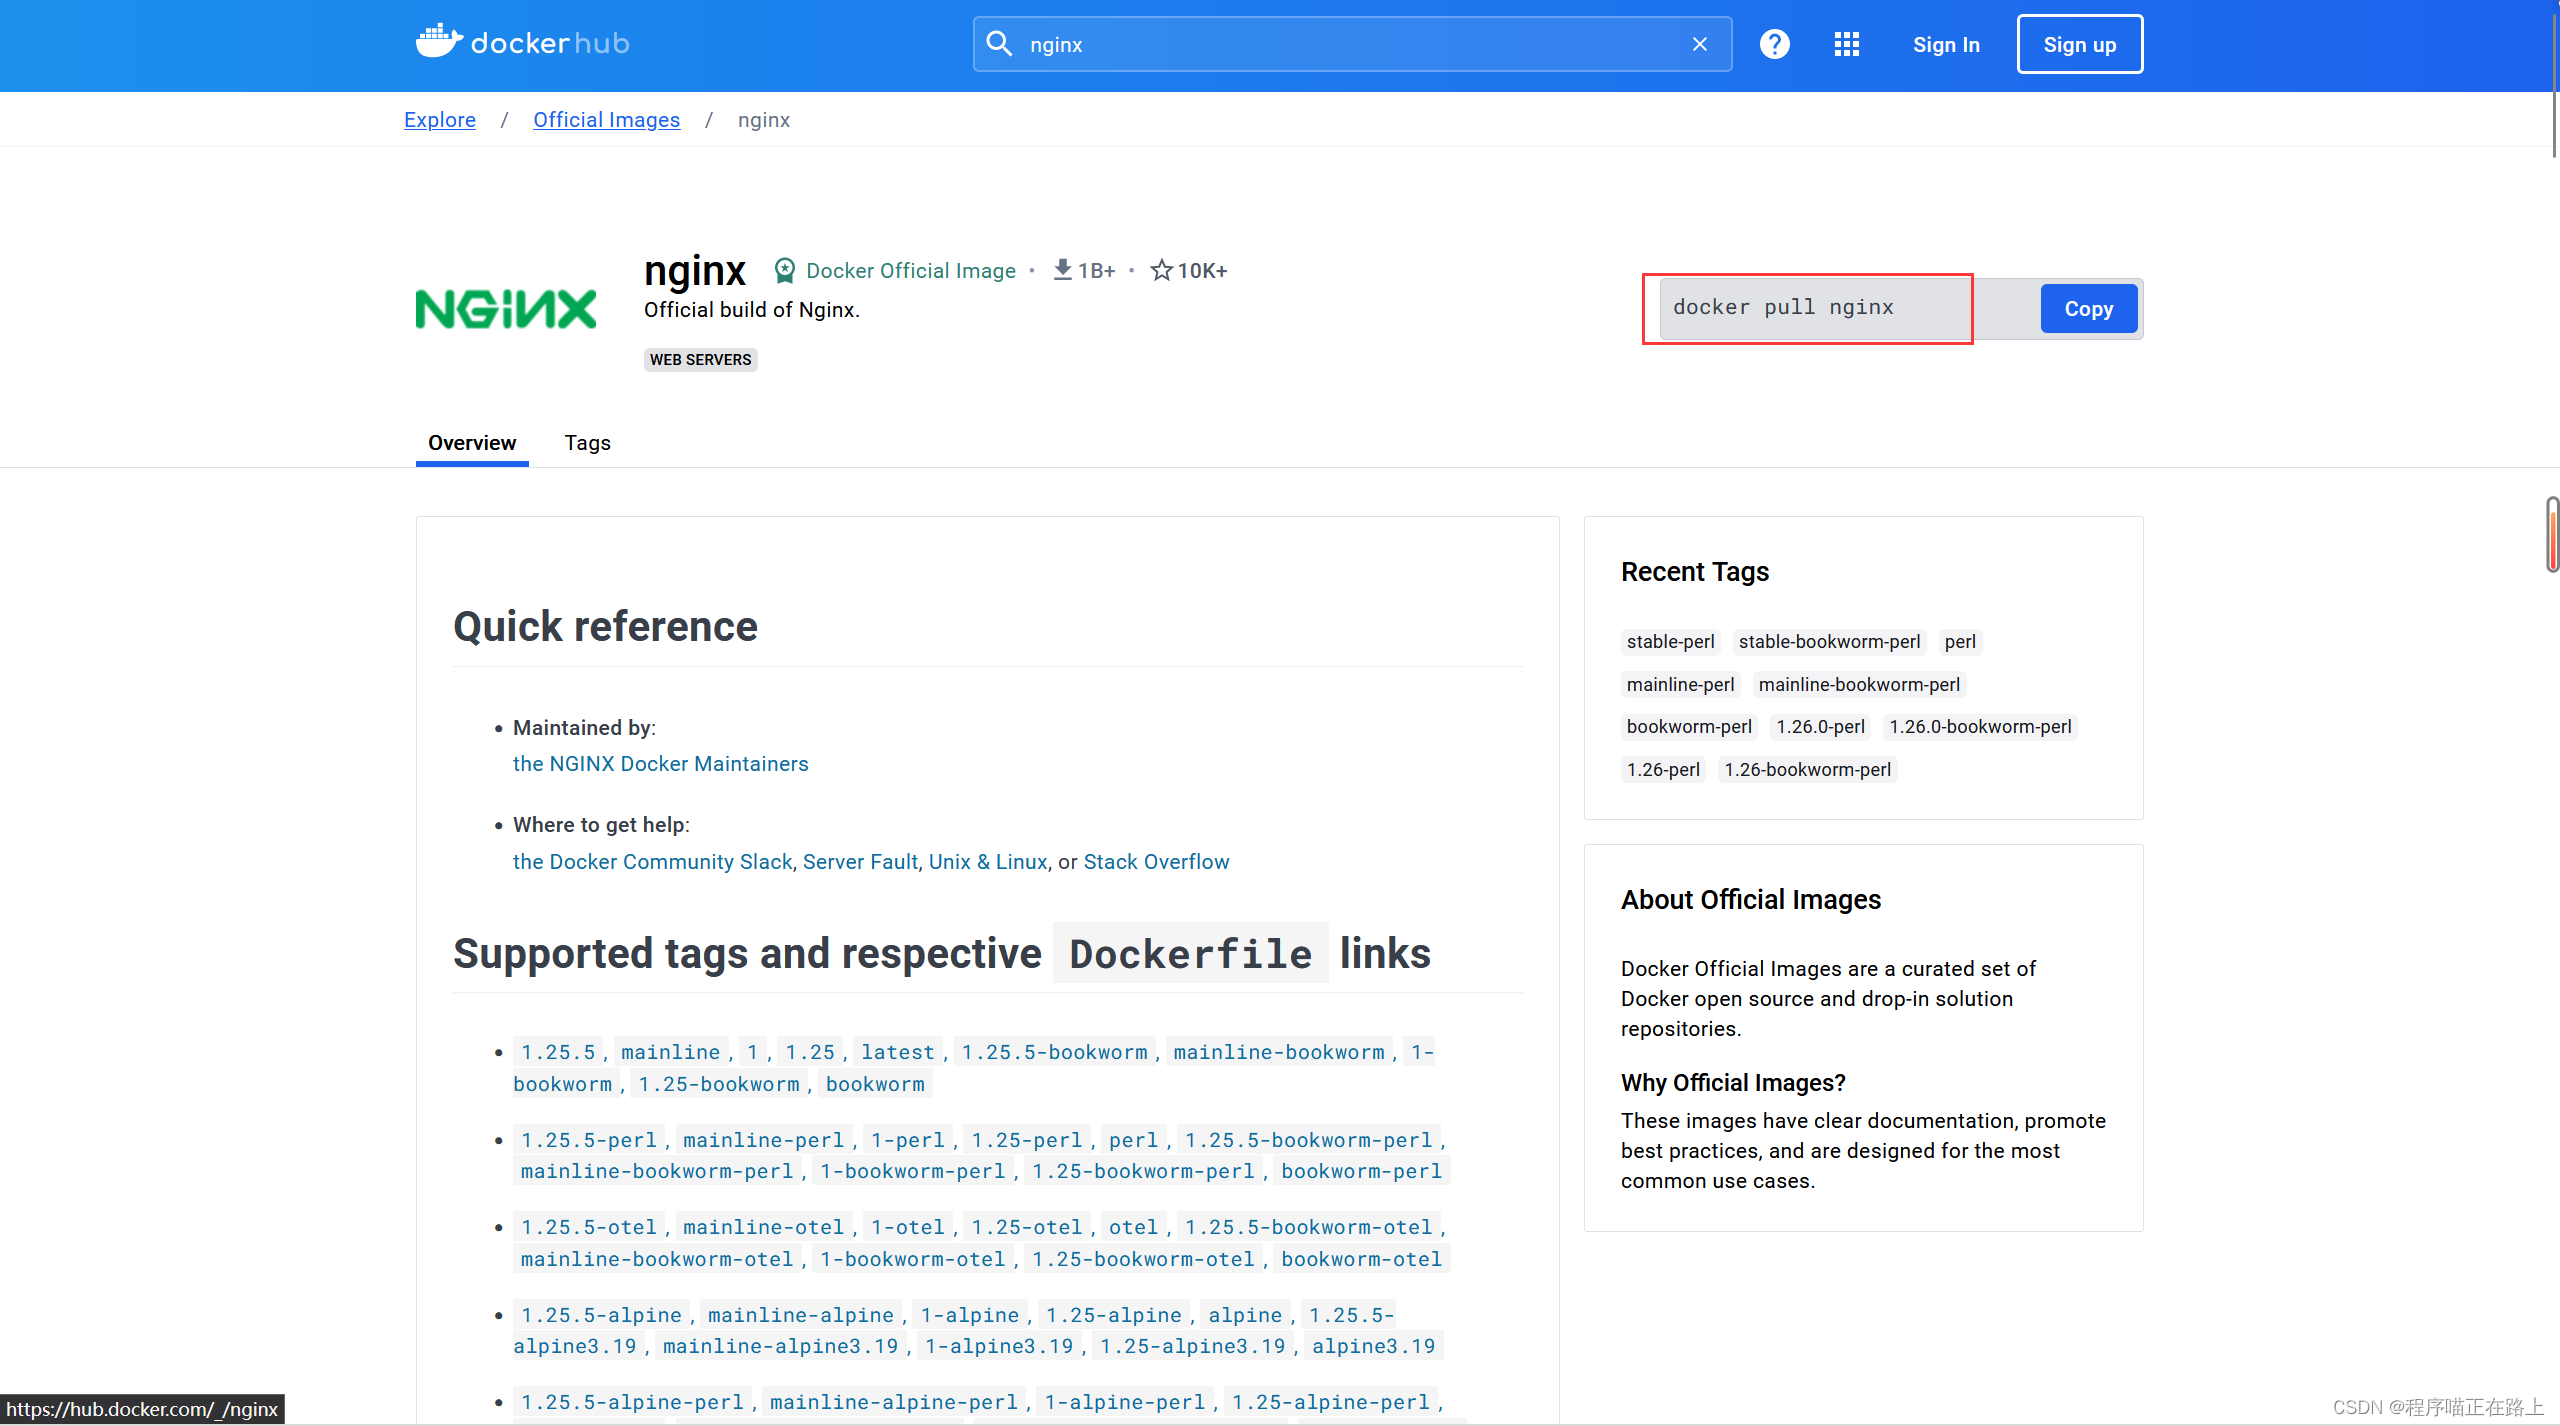The image size is (2560, 1426).
Task: Click the Docker Hub whale logo
Action: [439, 42]
